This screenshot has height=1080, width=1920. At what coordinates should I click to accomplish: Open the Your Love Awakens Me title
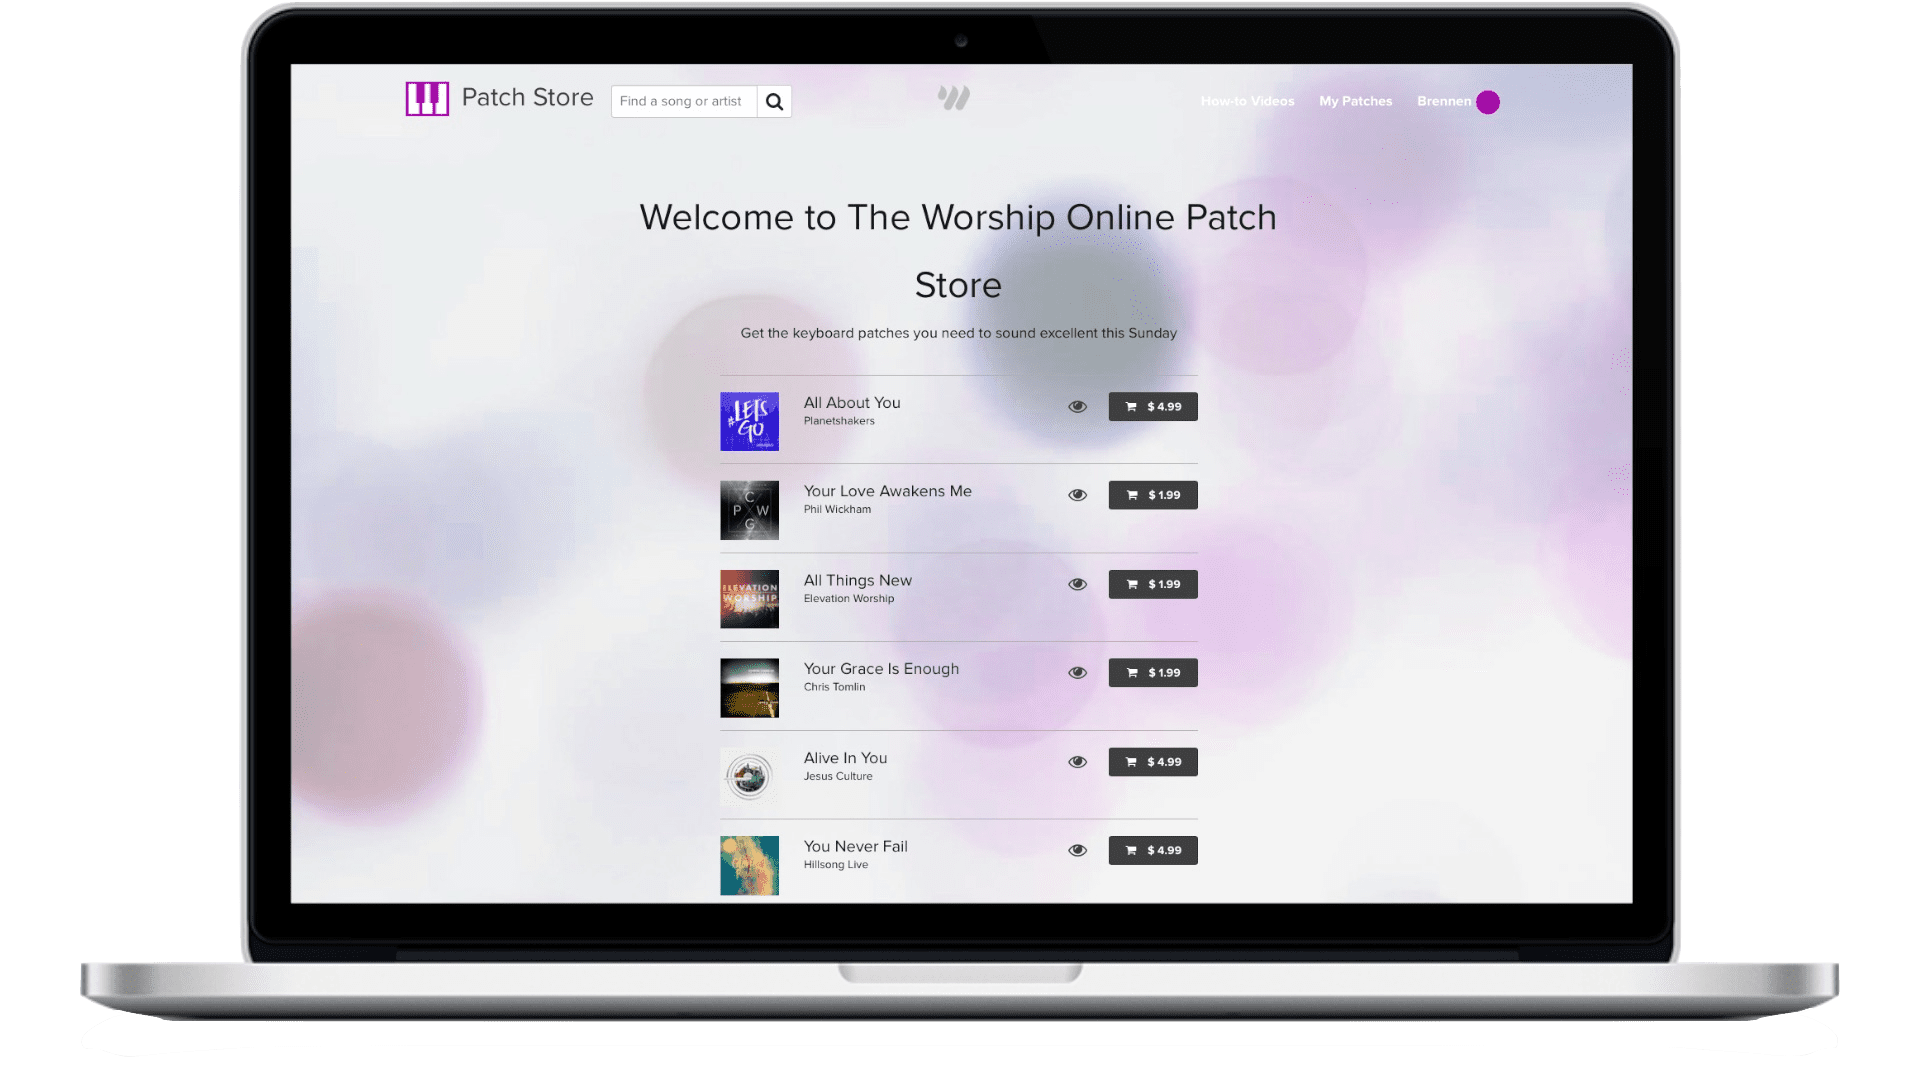887,491
